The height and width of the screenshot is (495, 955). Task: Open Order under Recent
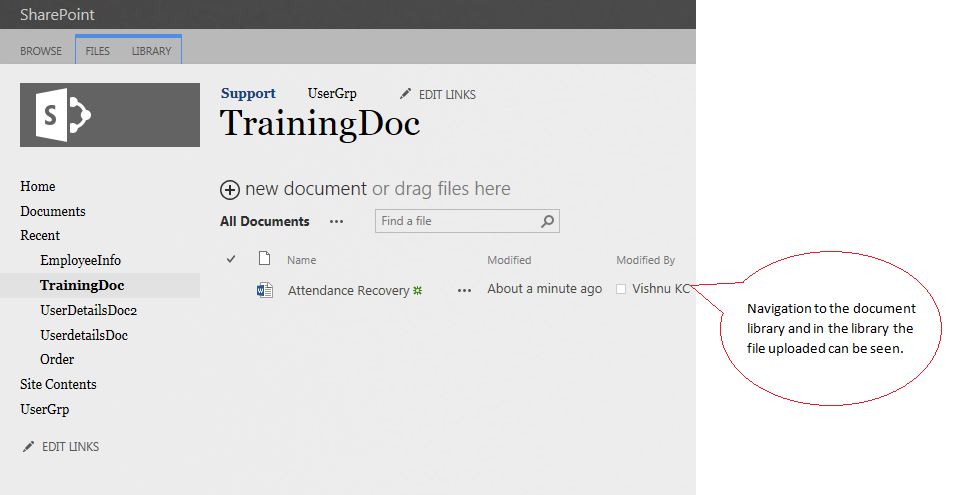coord(57,360)
